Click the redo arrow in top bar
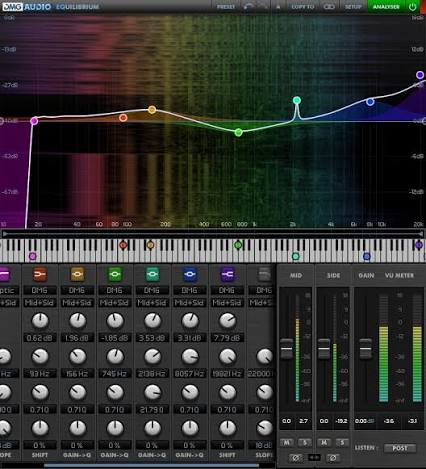 [262, 7]
